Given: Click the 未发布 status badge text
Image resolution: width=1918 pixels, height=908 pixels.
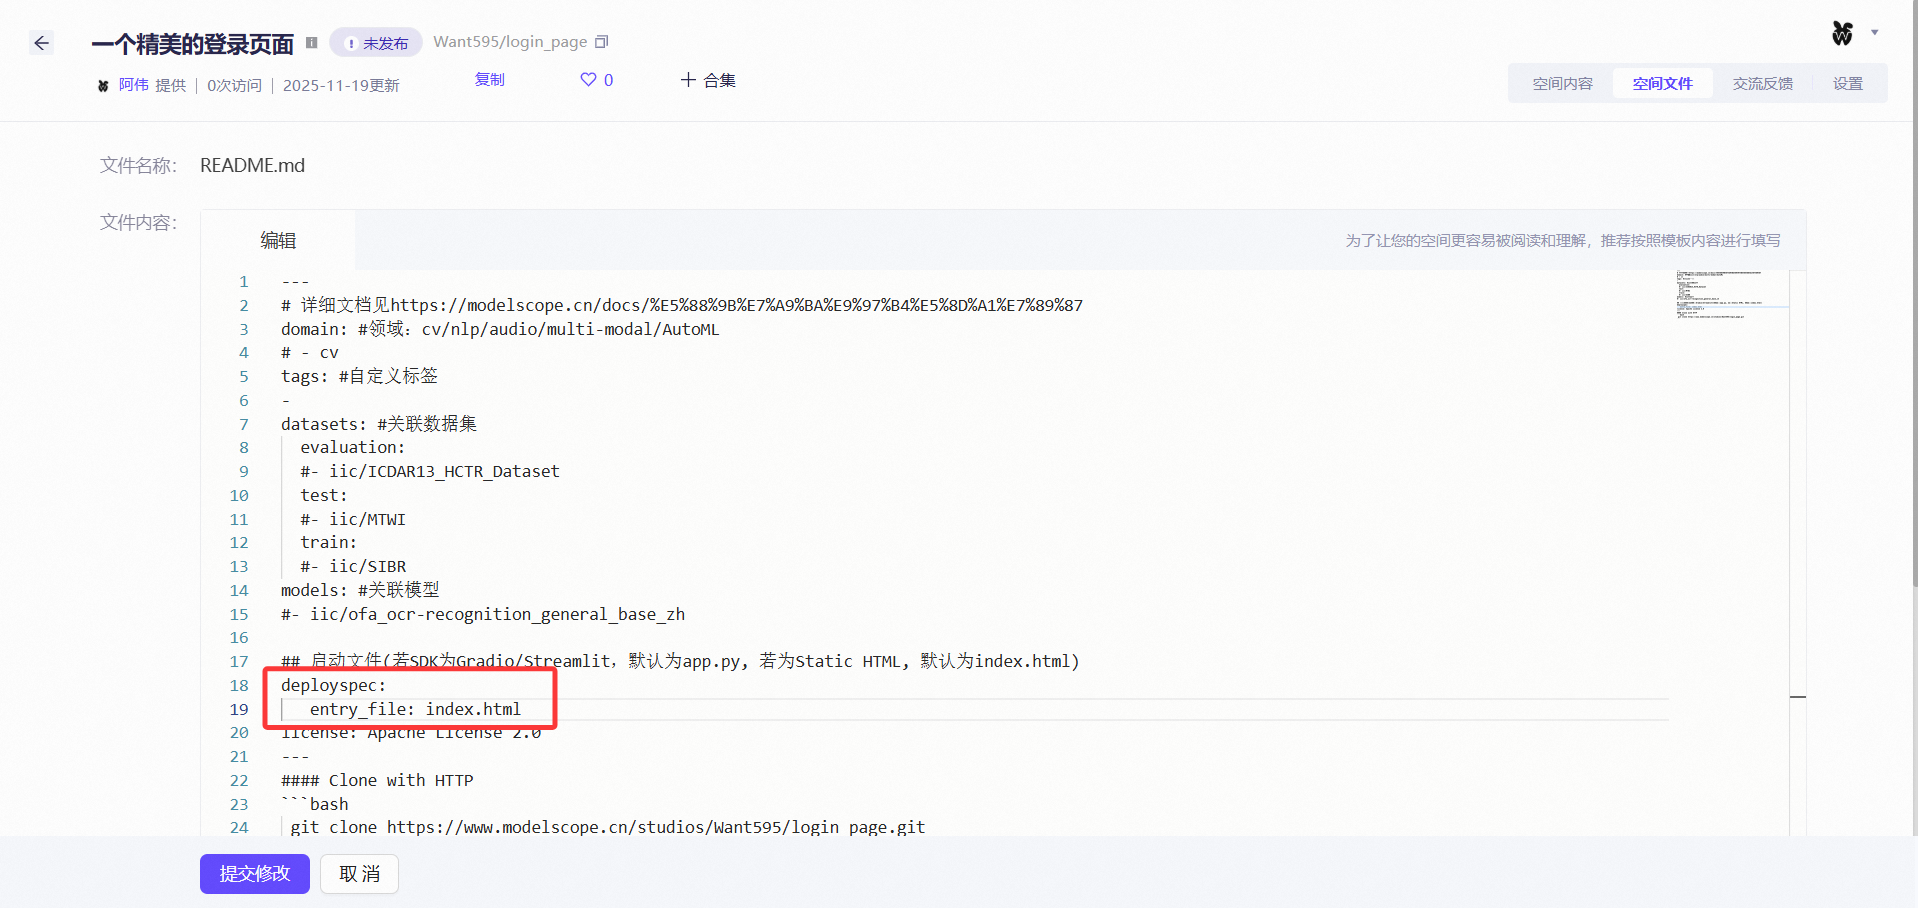Looking at the screenshot, I should click(386, 43).
